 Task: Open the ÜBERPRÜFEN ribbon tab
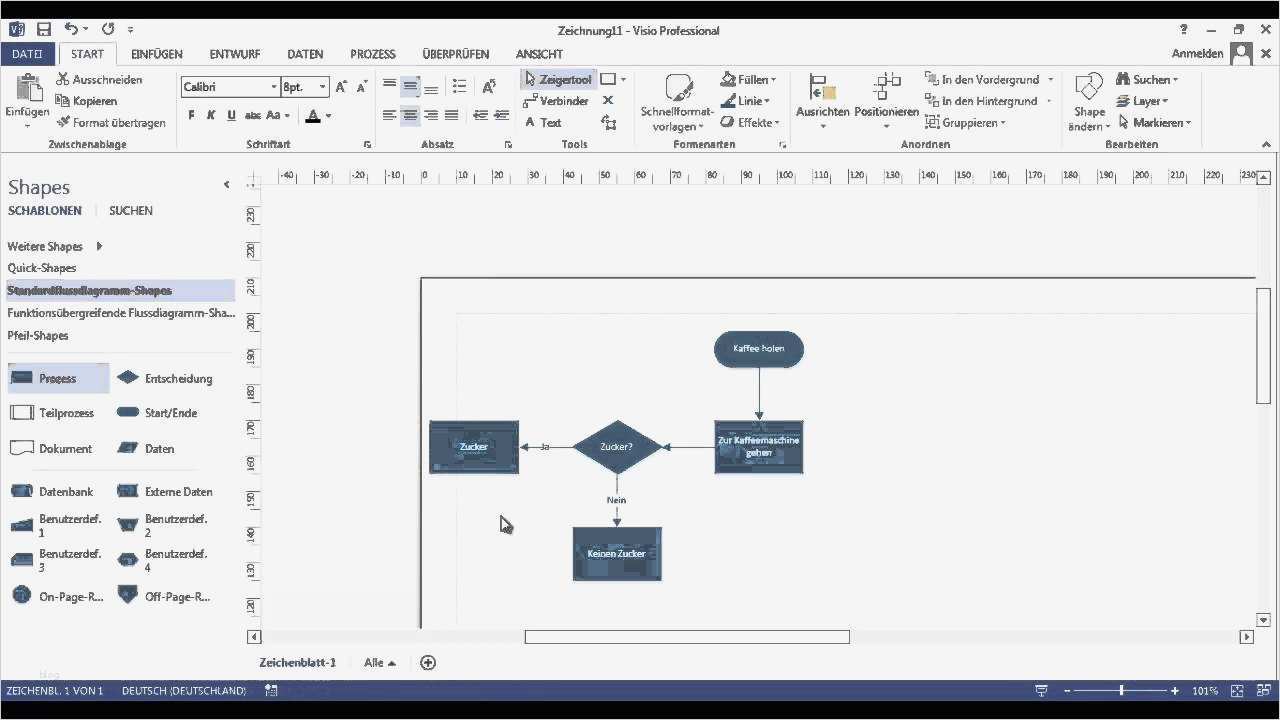click(x=456, y=54)
